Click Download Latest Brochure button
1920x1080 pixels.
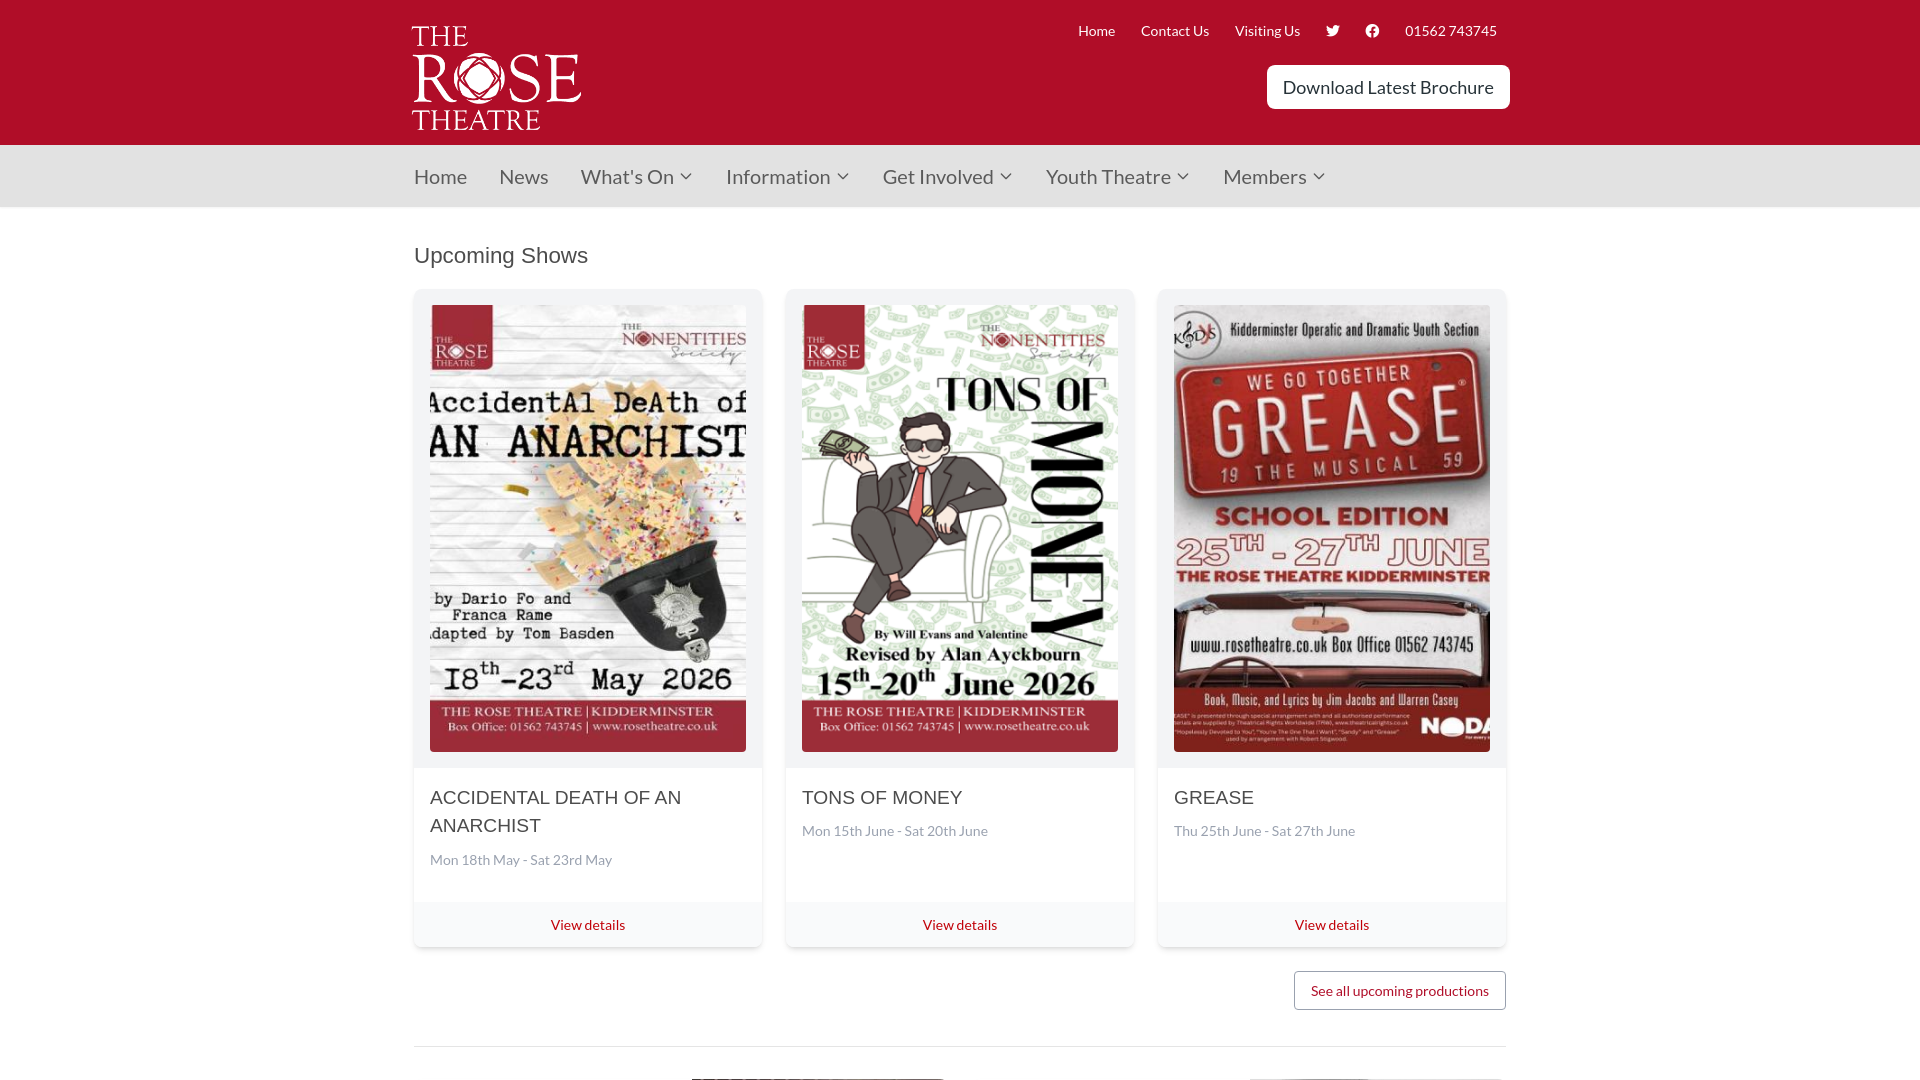pos(1388,87)
